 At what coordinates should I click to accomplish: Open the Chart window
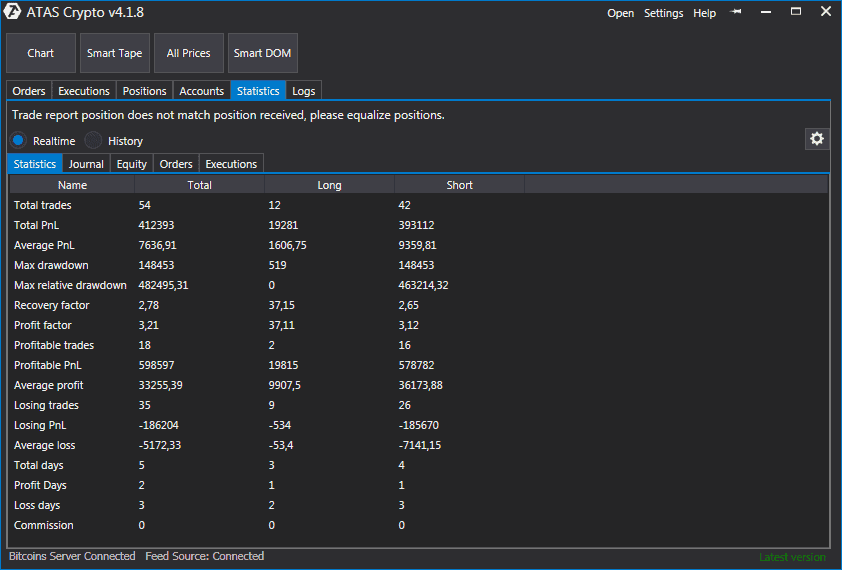[41, 53]
